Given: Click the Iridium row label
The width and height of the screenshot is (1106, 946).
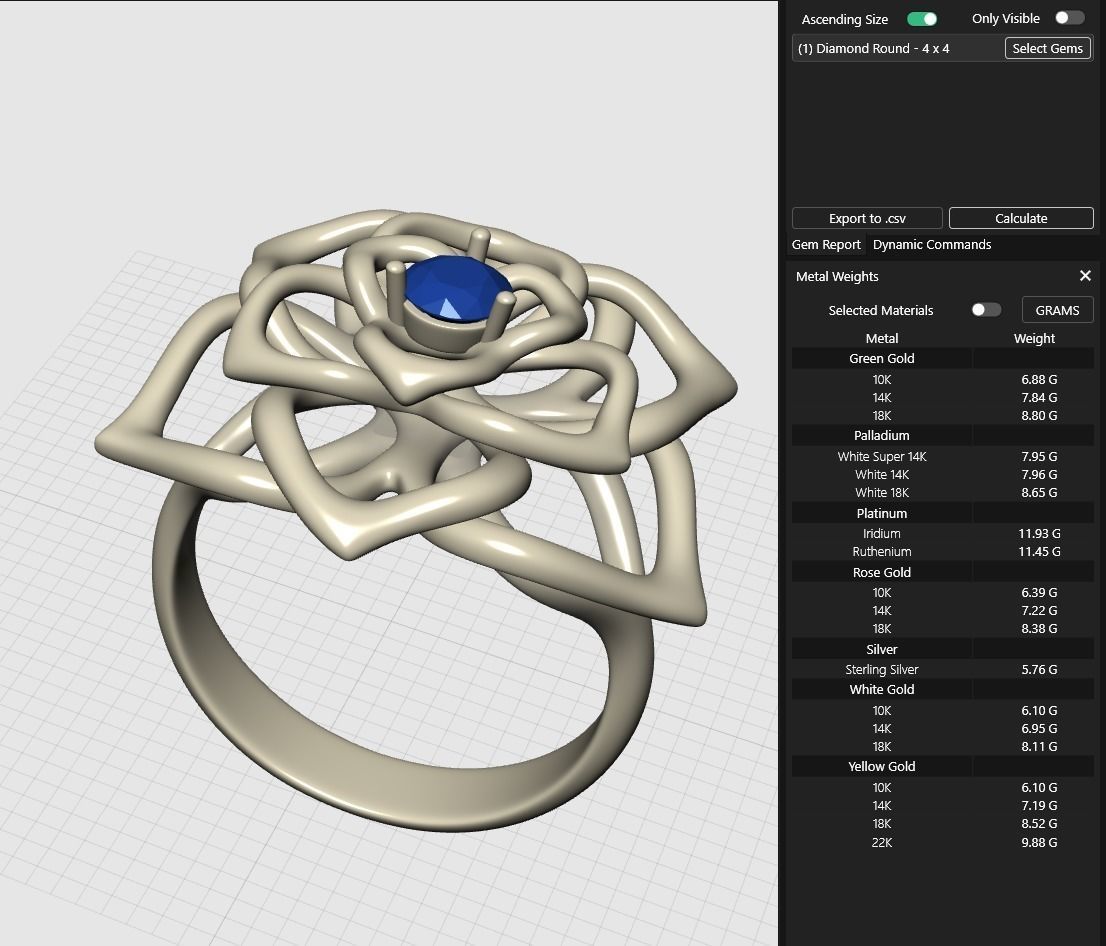Looking at the screenshot, I should coord(882,533).
